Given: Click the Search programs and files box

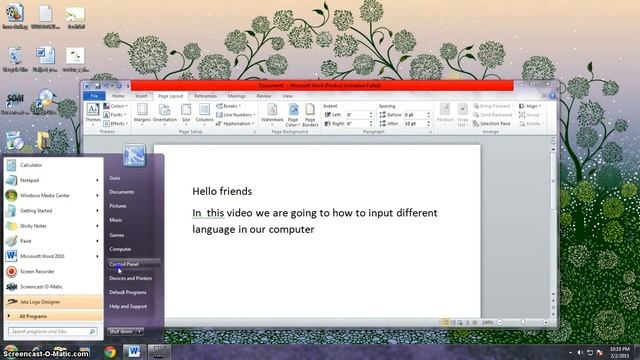Looking at the screenshot, I should (x=53, y=332).
